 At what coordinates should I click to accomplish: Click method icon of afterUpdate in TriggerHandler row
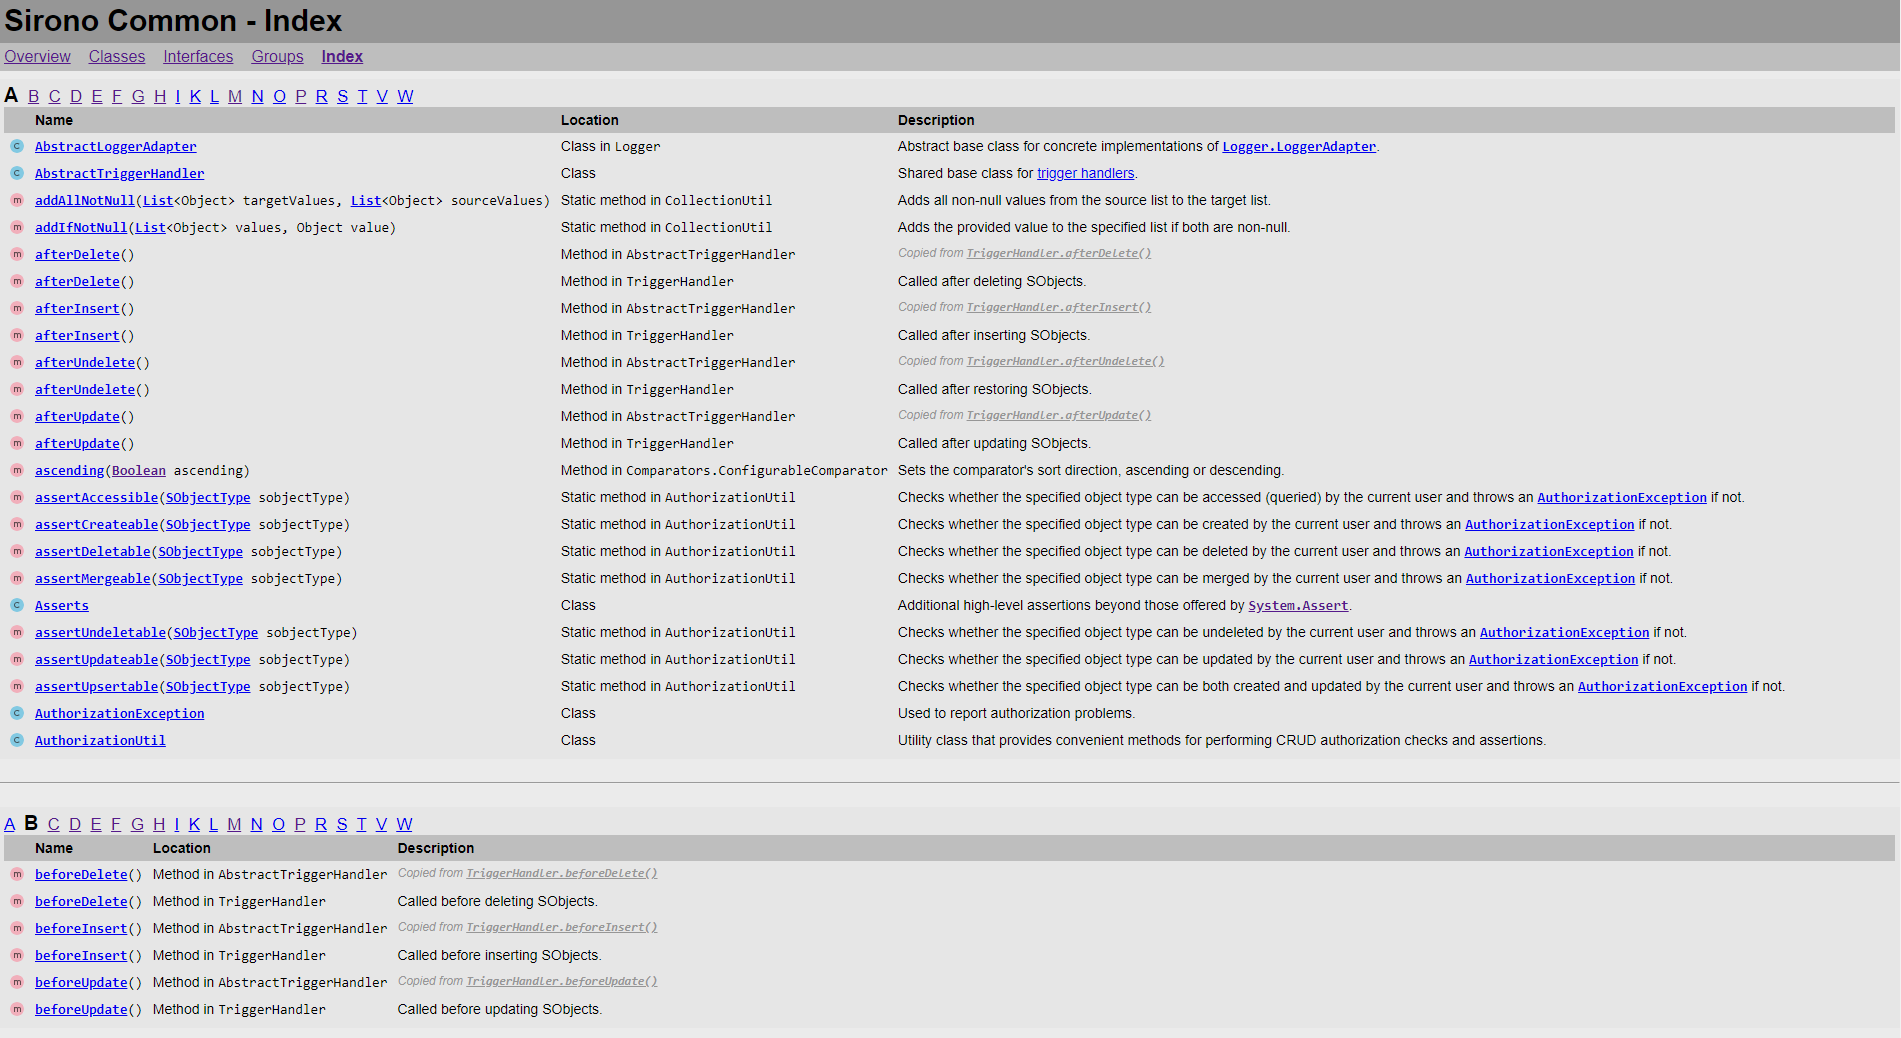pyautogui.click(x=17, y=443)
